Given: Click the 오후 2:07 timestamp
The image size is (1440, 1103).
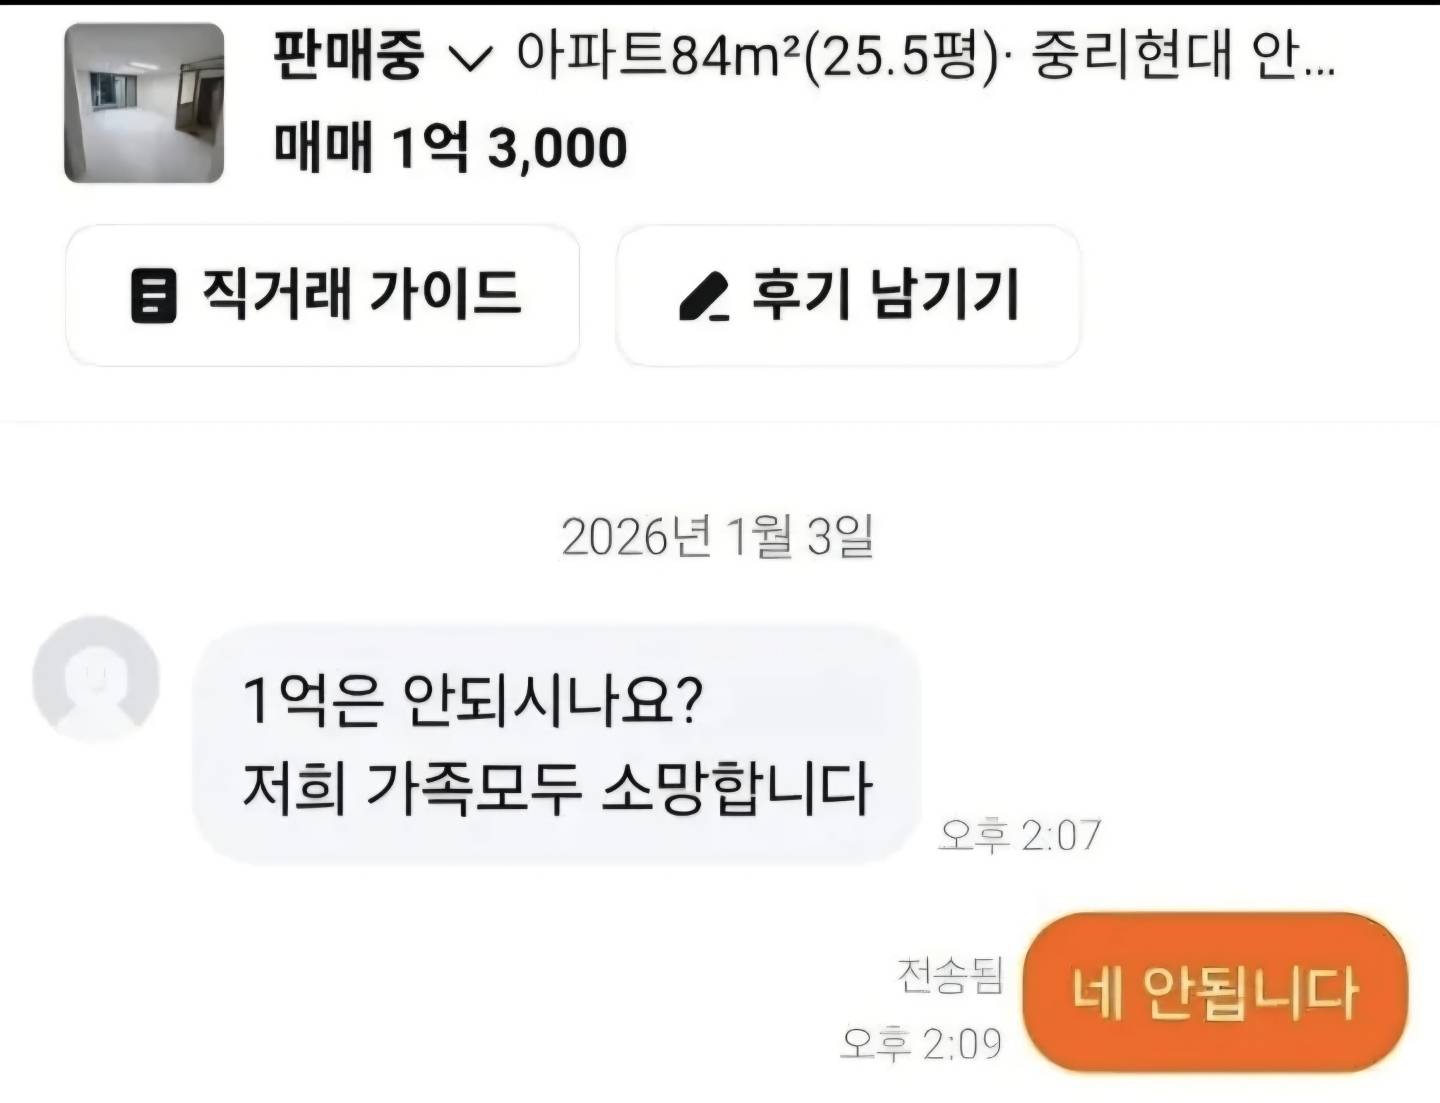Looking at the screenshot, I should pos(1019,835).
